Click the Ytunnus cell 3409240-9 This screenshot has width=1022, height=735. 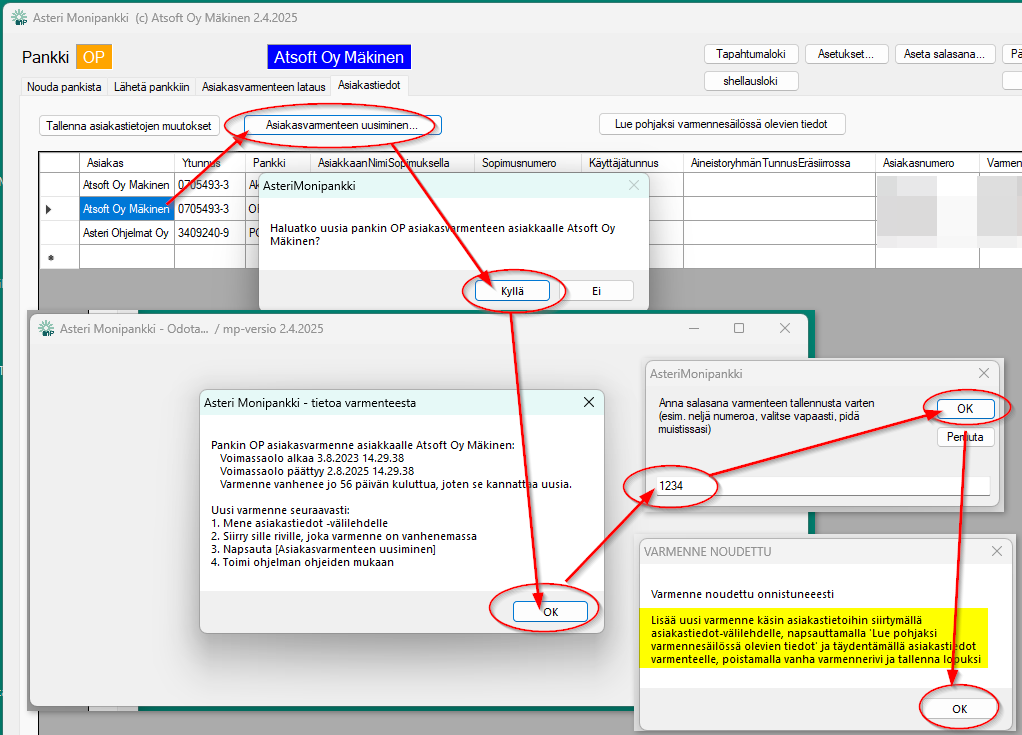click(210, 233)
